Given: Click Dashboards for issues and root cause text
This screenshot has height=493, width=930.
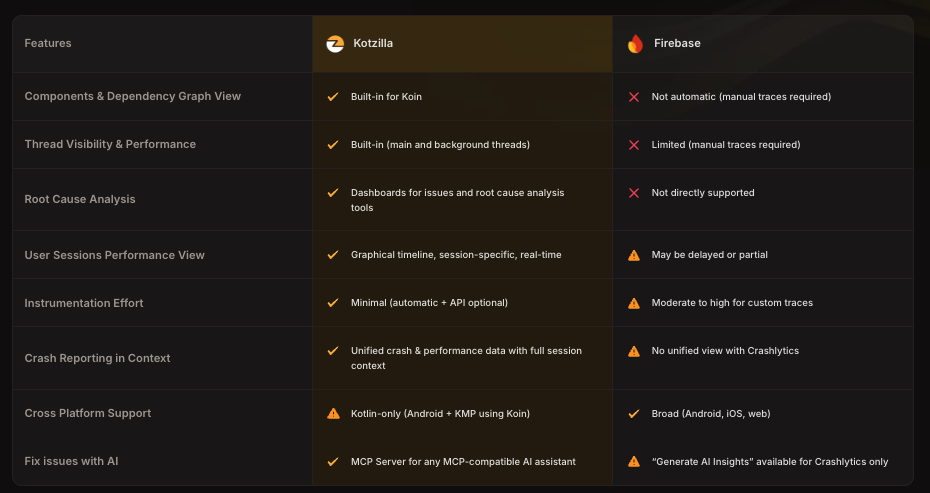Looking at the screenshot, I should click(457, 200).
